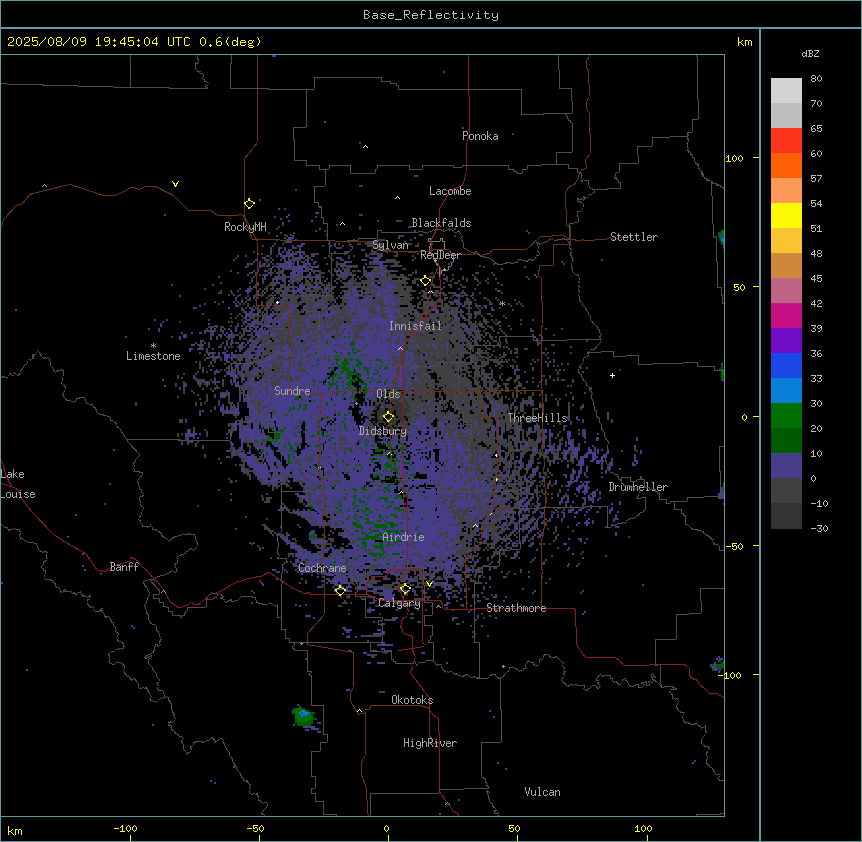862x842 pixels.
Task: Click the ThreeHills city label
Action: pyautogui.click(x=538, y=418)
